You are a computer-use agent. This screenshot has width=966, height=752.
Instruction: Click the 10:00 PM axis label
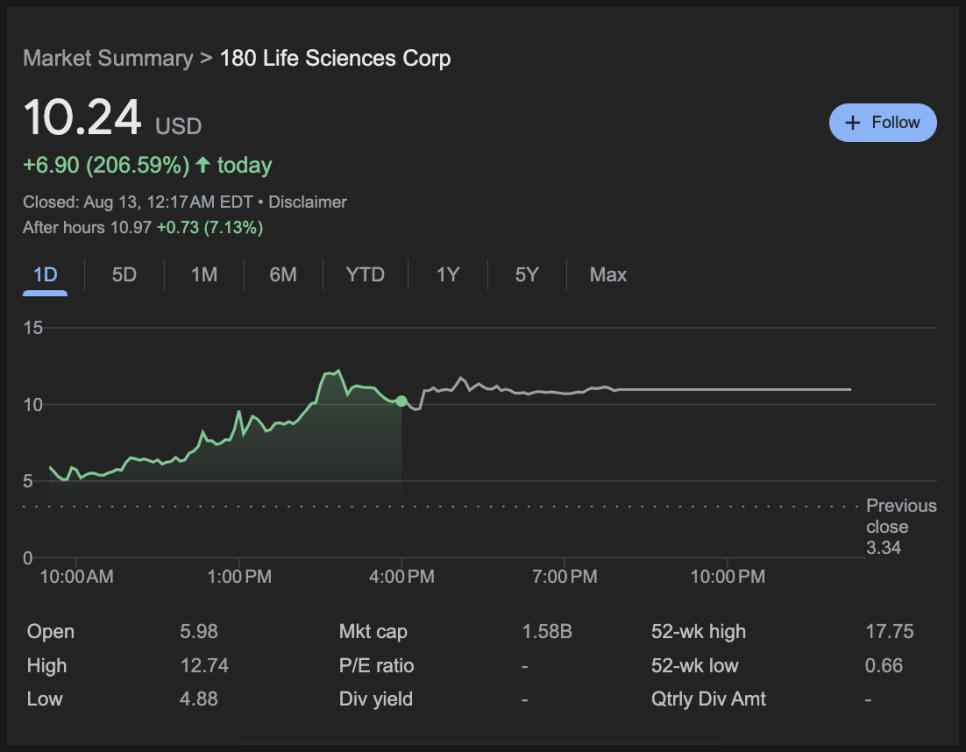(x=728, y=576)
